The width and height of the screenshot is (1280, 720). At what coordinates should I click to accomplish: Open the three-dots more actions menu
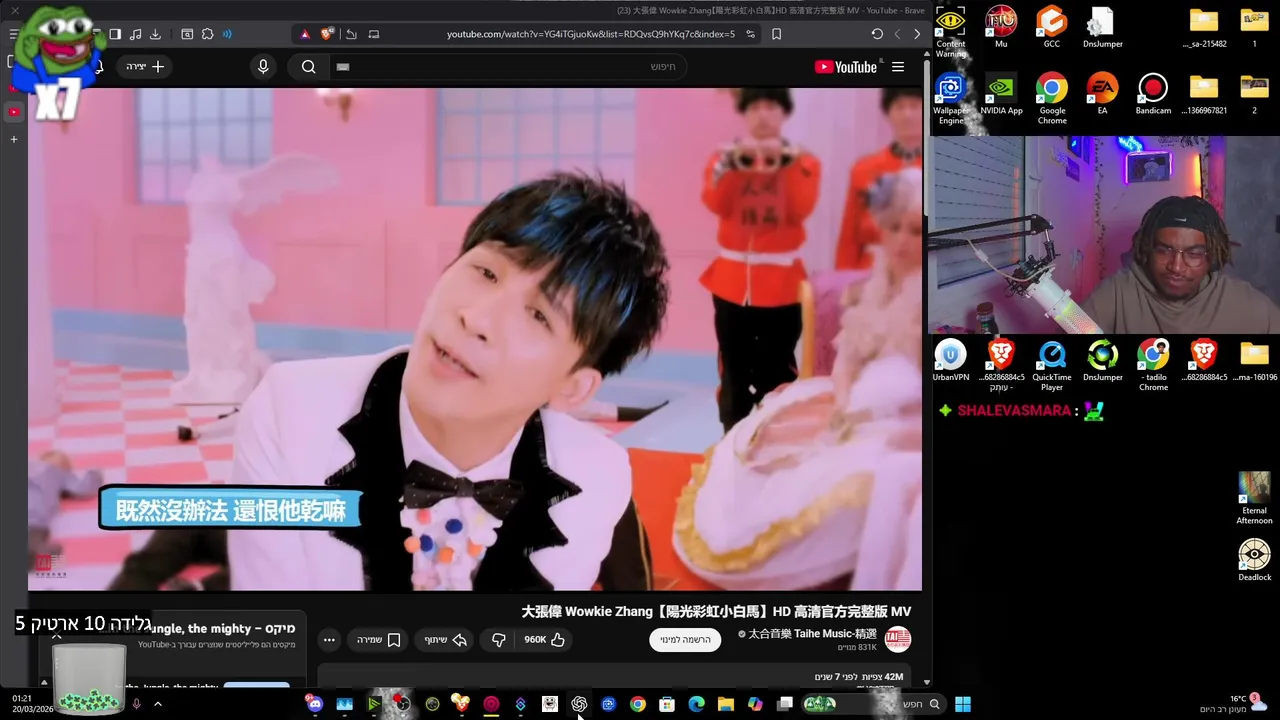pyautogui.click(x=329, y=640)
